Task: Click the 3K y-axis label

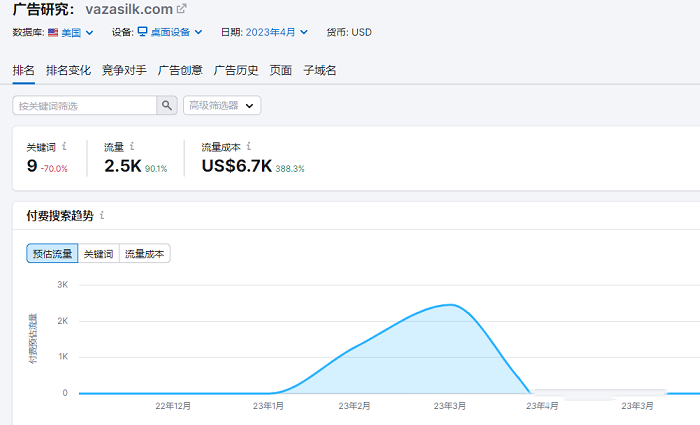Action: (62, 285)
